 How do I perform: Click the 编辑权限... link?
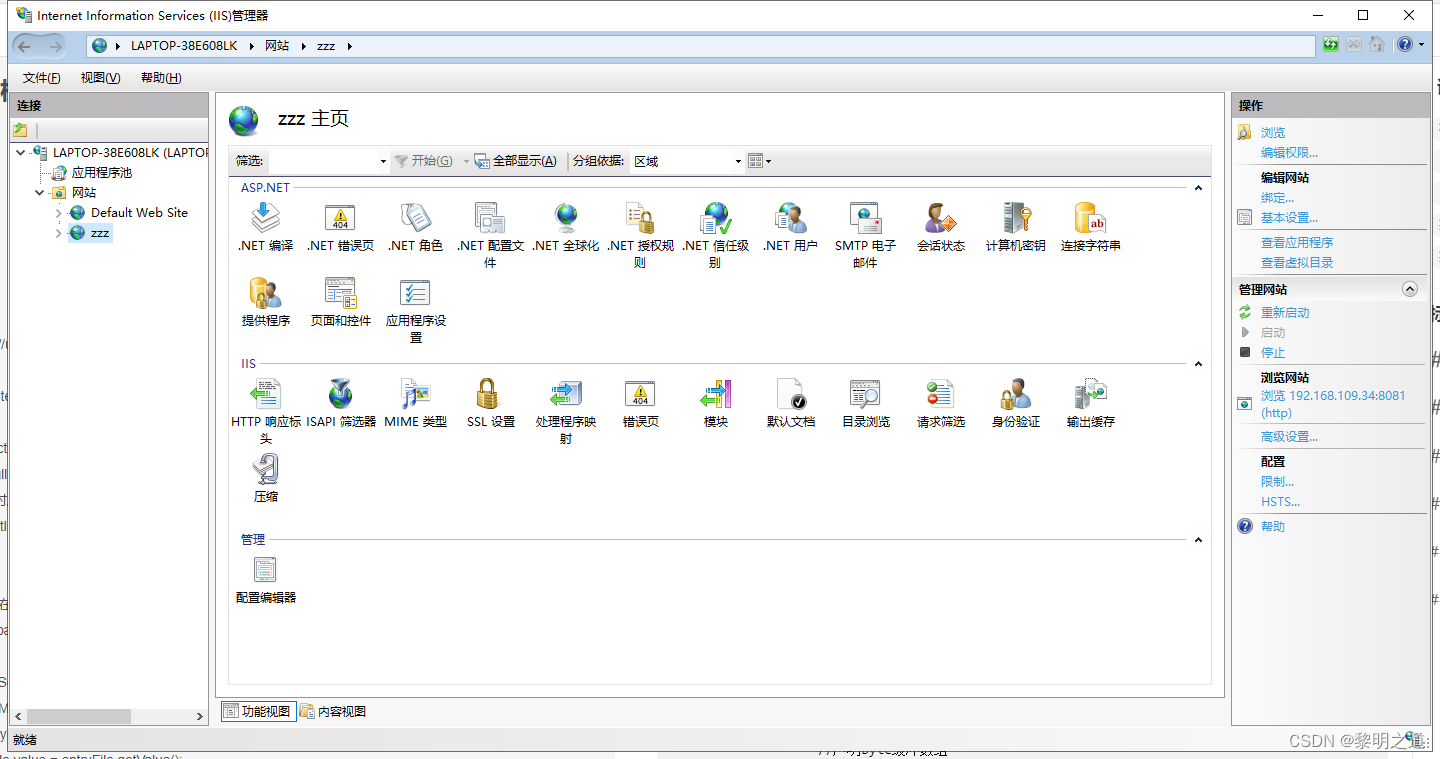click(1289, 153)
